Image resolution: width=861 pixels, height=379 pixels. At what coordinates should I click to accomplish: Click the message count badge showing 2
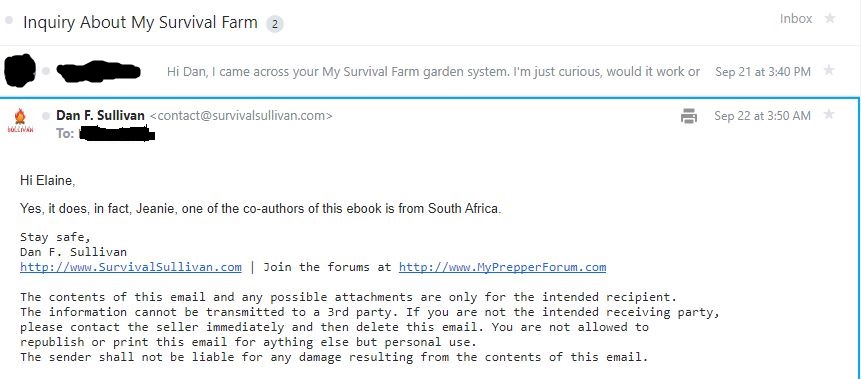tap(275, 24)
